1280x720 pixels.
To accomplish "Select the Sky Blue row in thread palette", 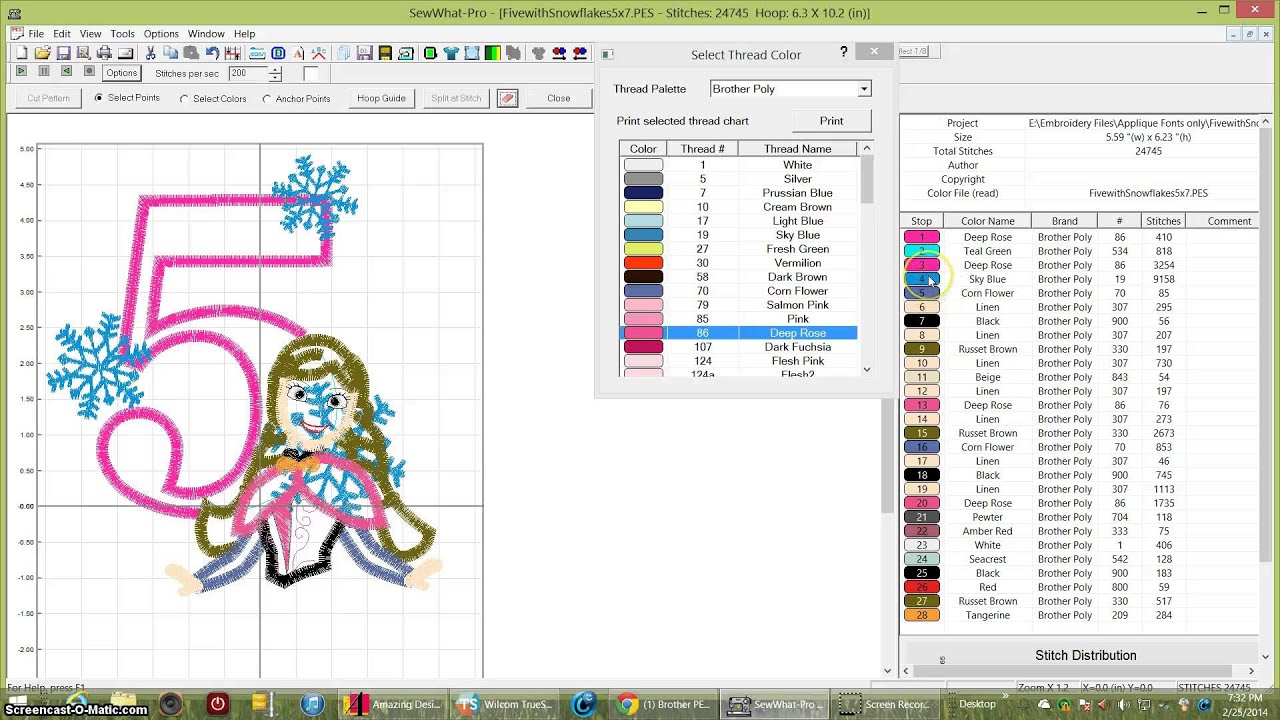I will click(x=738, y=235).
